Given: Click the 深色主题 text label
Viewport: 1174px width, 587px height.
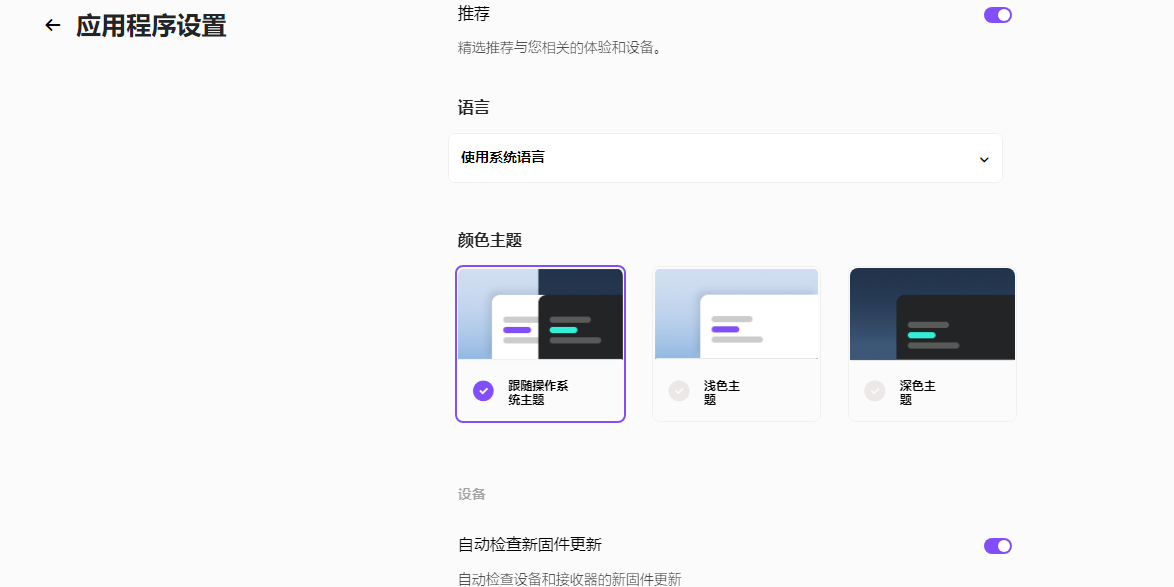Looking at the screenshot, I should click(917, 392).
